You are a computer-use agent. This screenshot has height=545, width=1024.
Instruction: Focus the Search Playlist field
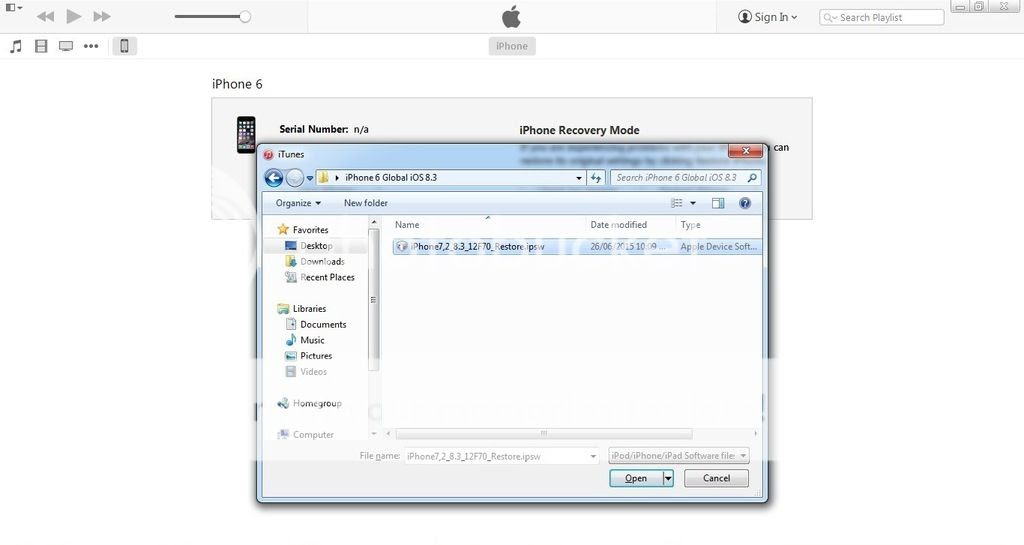click(x=882, y=18)
